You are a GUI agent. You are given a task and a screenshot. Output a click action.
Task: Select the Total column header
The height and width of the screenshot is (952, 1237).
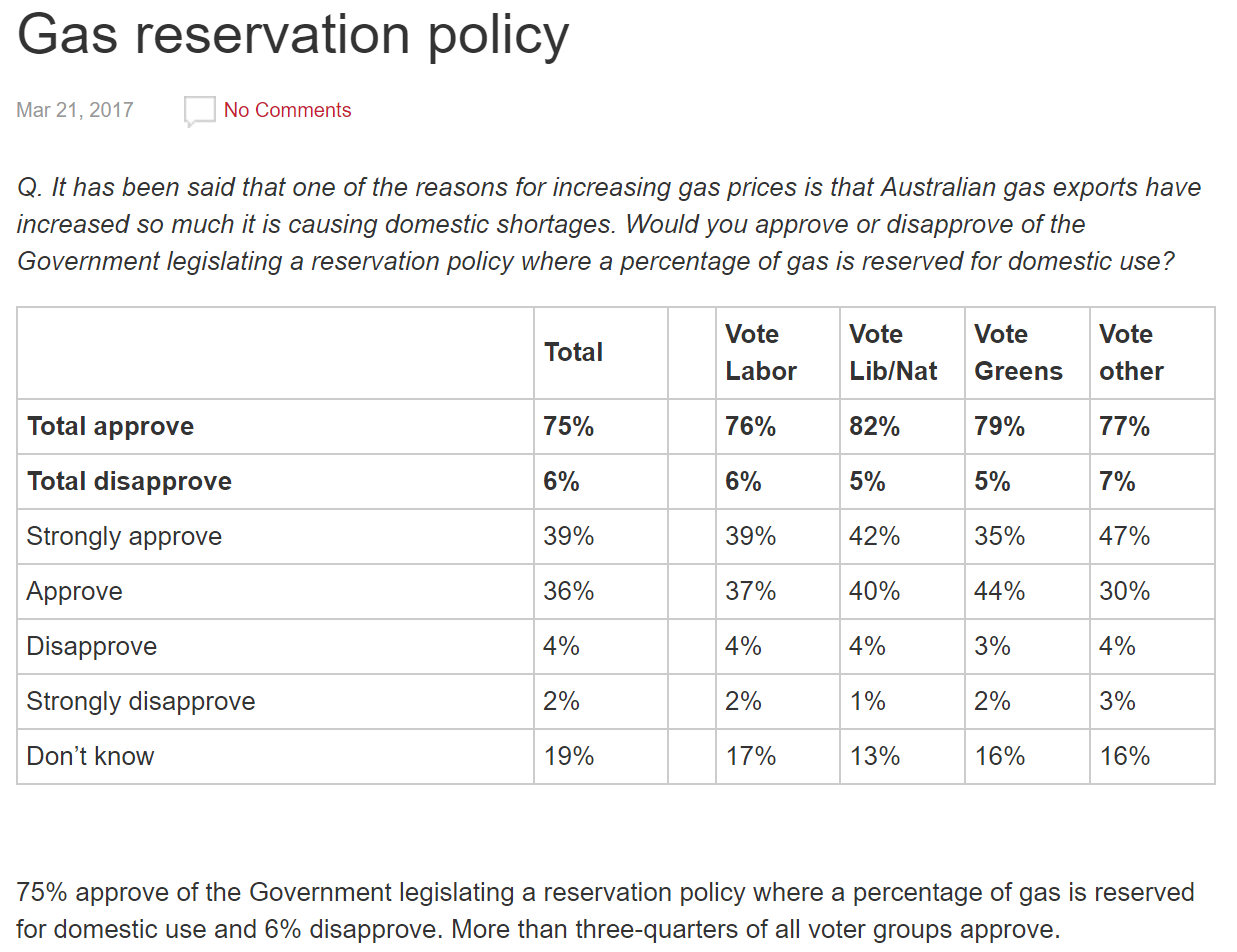573,352
